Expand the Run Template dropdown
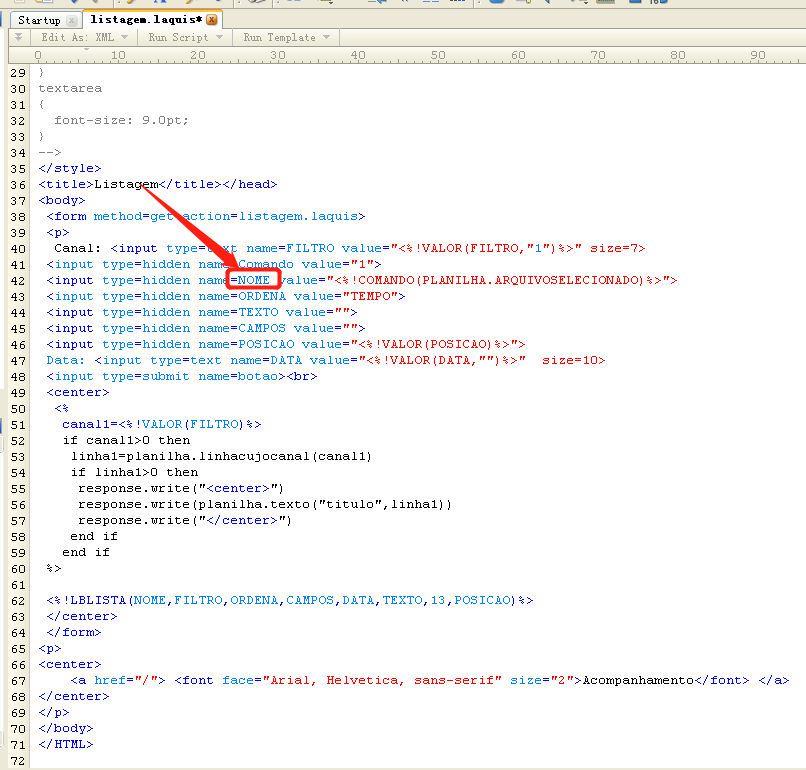The image size is (806, 770). (285, 38)
